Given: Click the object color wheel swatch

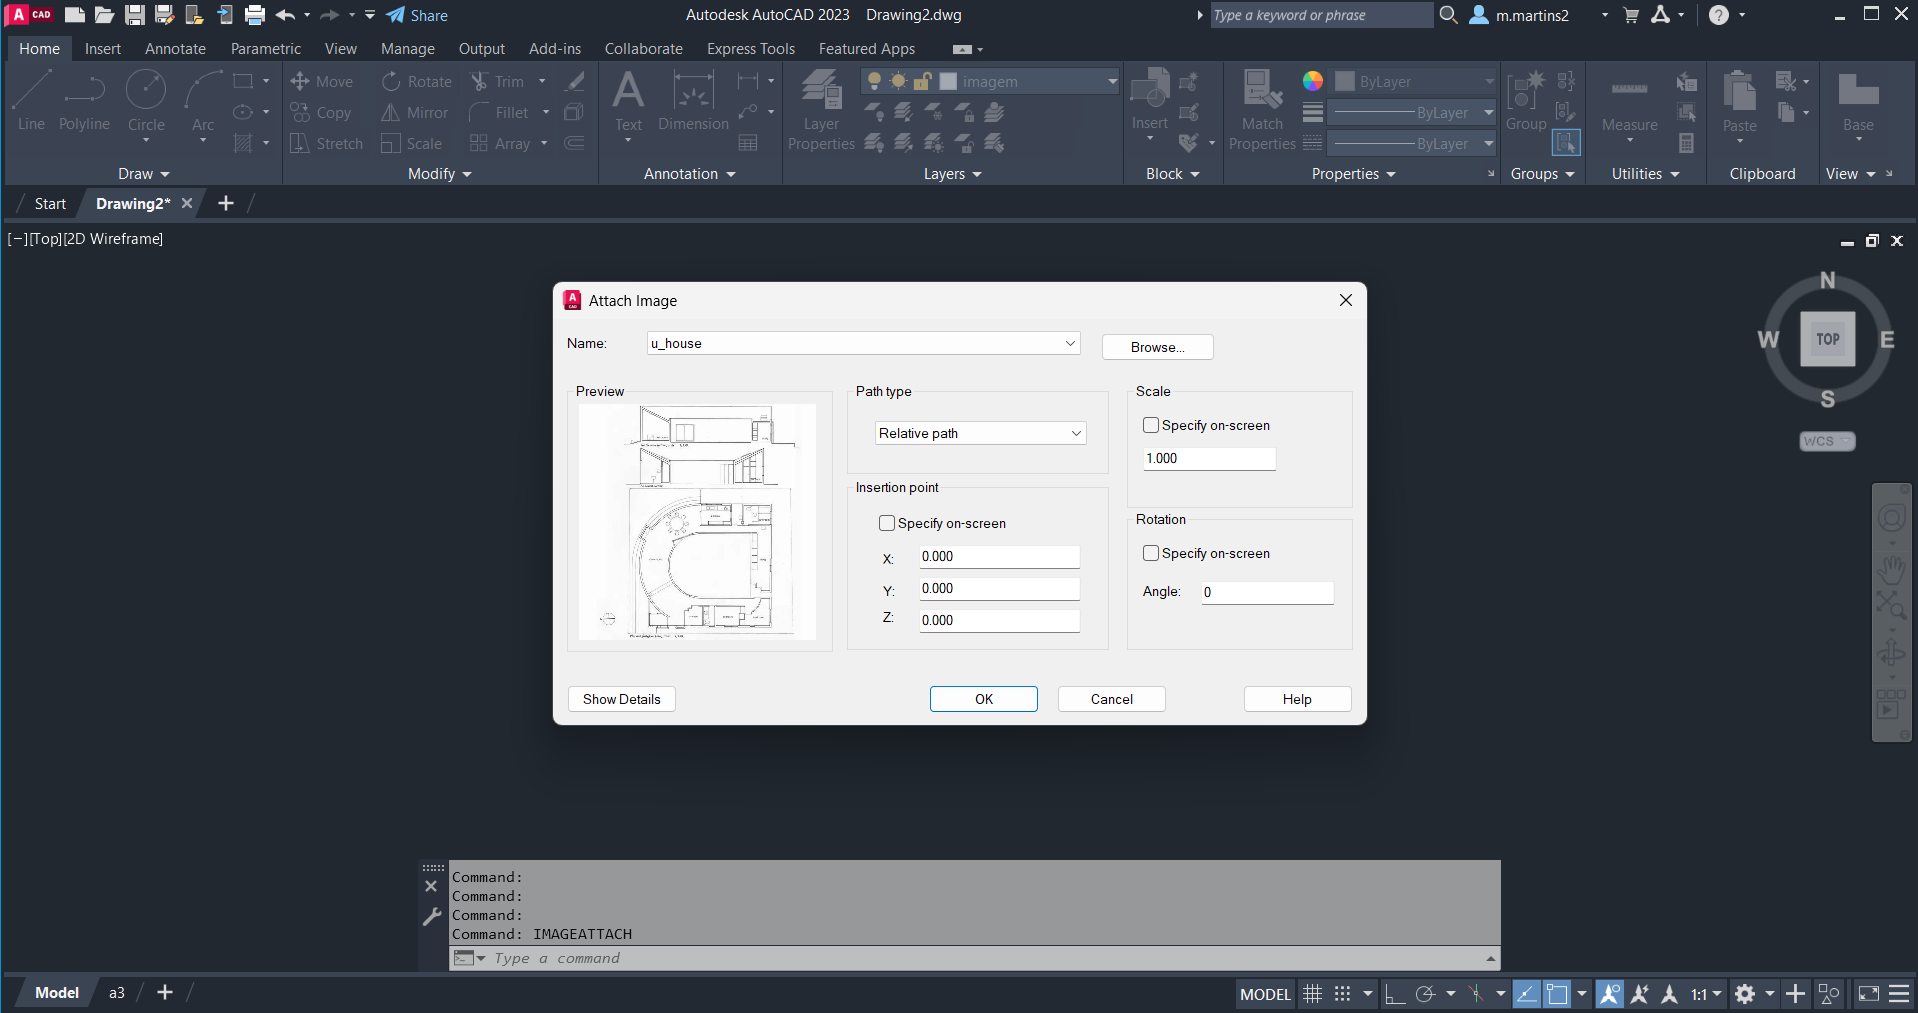Looking at the screenshot, I should pos(1313,81).
